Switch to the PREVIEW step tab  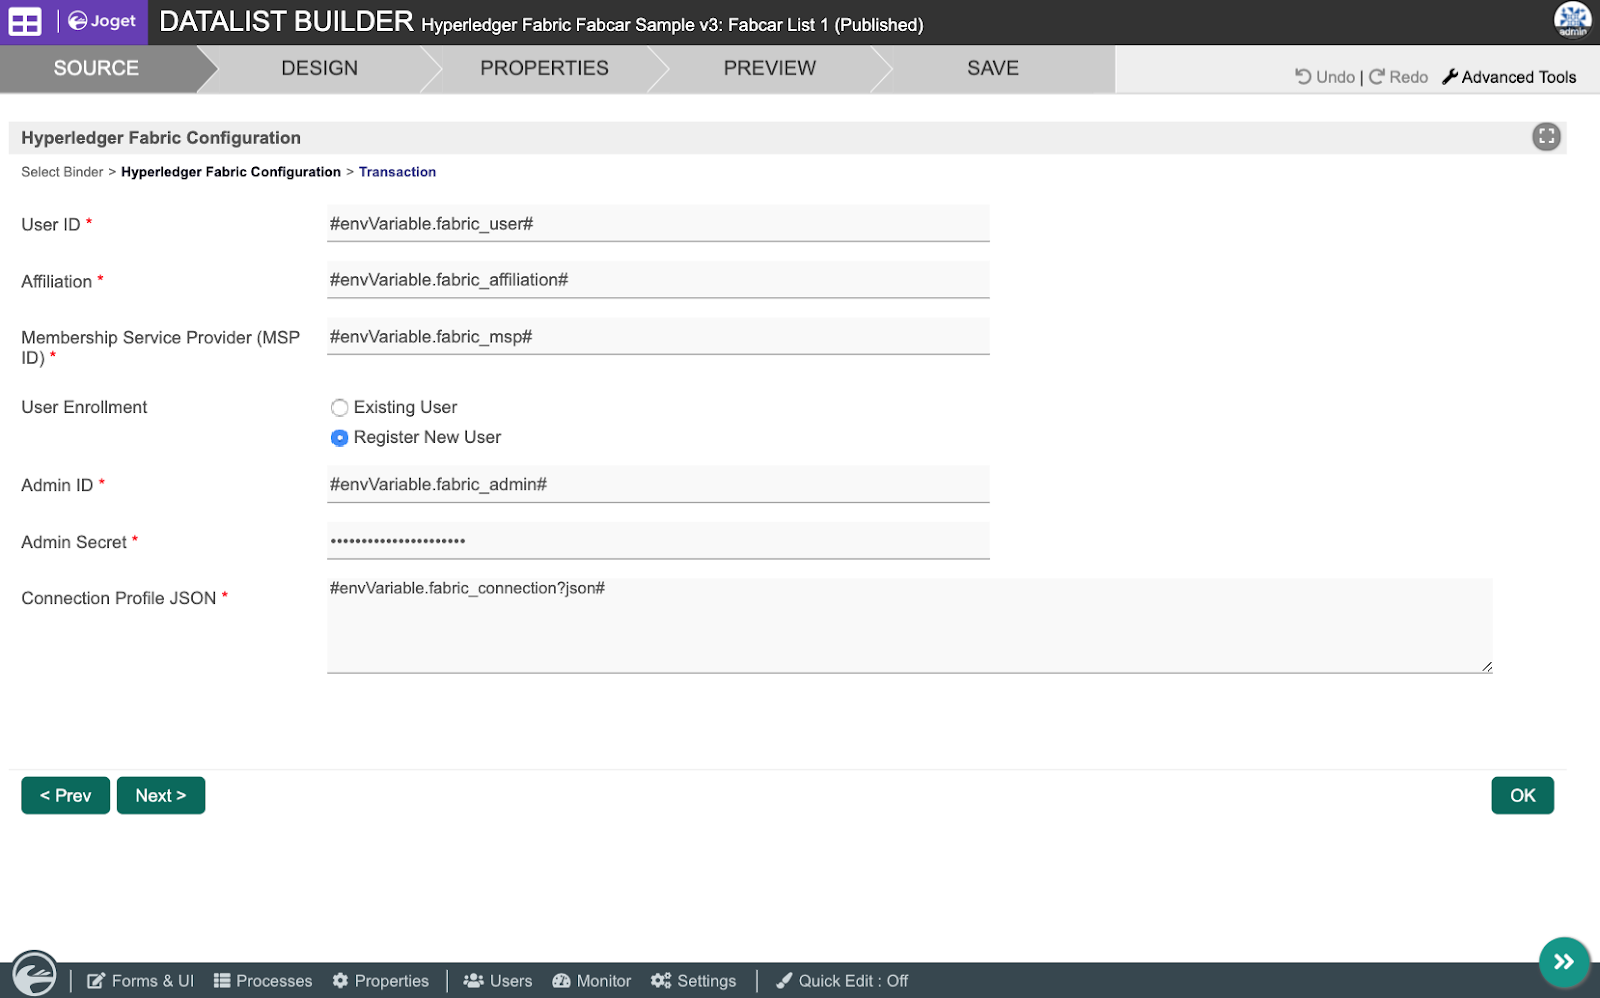tap(769, 68)
